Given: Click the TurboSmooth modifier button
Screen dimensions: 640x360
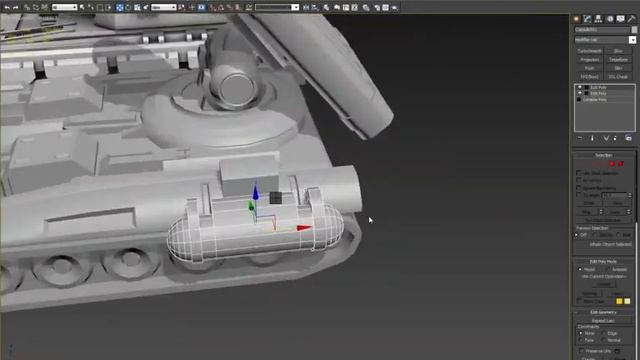Looking at the screenshot, I should (x=590, y=51).
